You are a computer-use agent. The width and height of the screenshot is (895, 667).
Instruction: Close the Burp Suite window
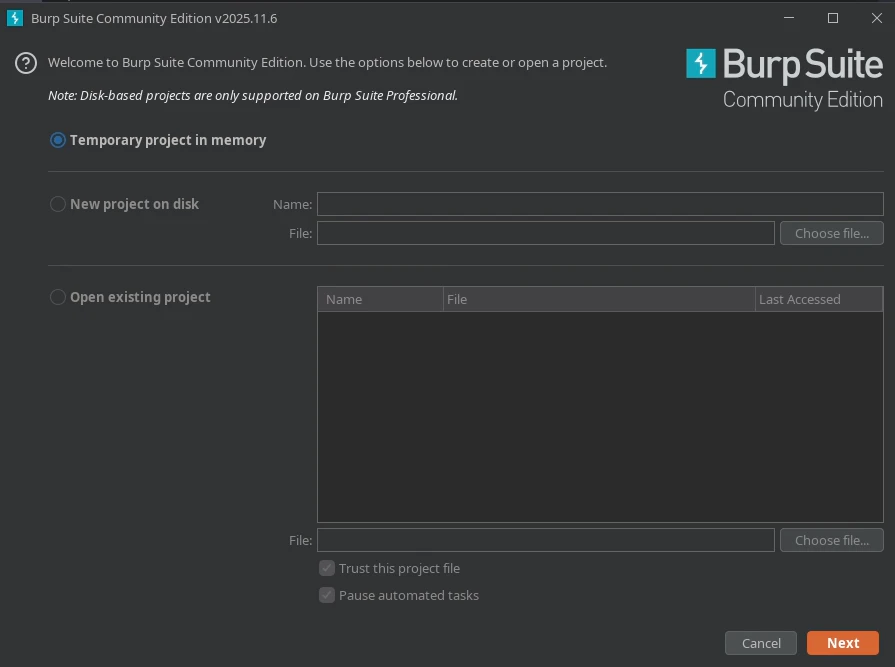[x=877, y=18]
